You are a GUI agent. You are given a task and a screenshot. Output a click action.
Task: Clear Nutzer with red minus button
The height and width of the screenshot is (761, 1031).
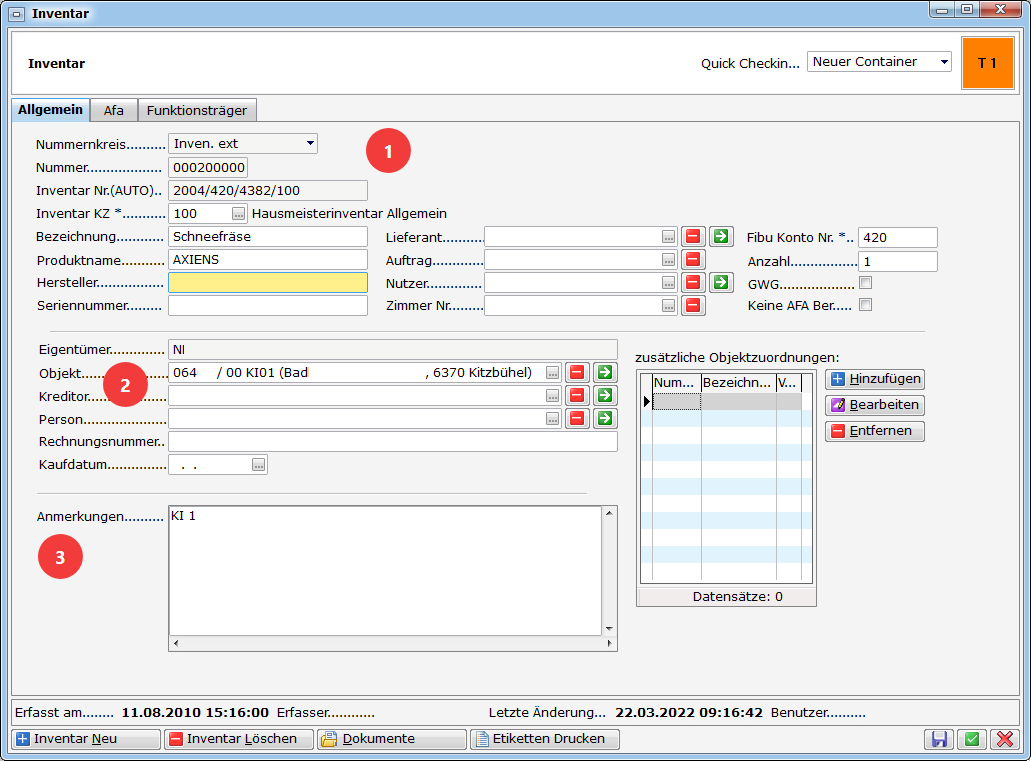coord(693,282)
